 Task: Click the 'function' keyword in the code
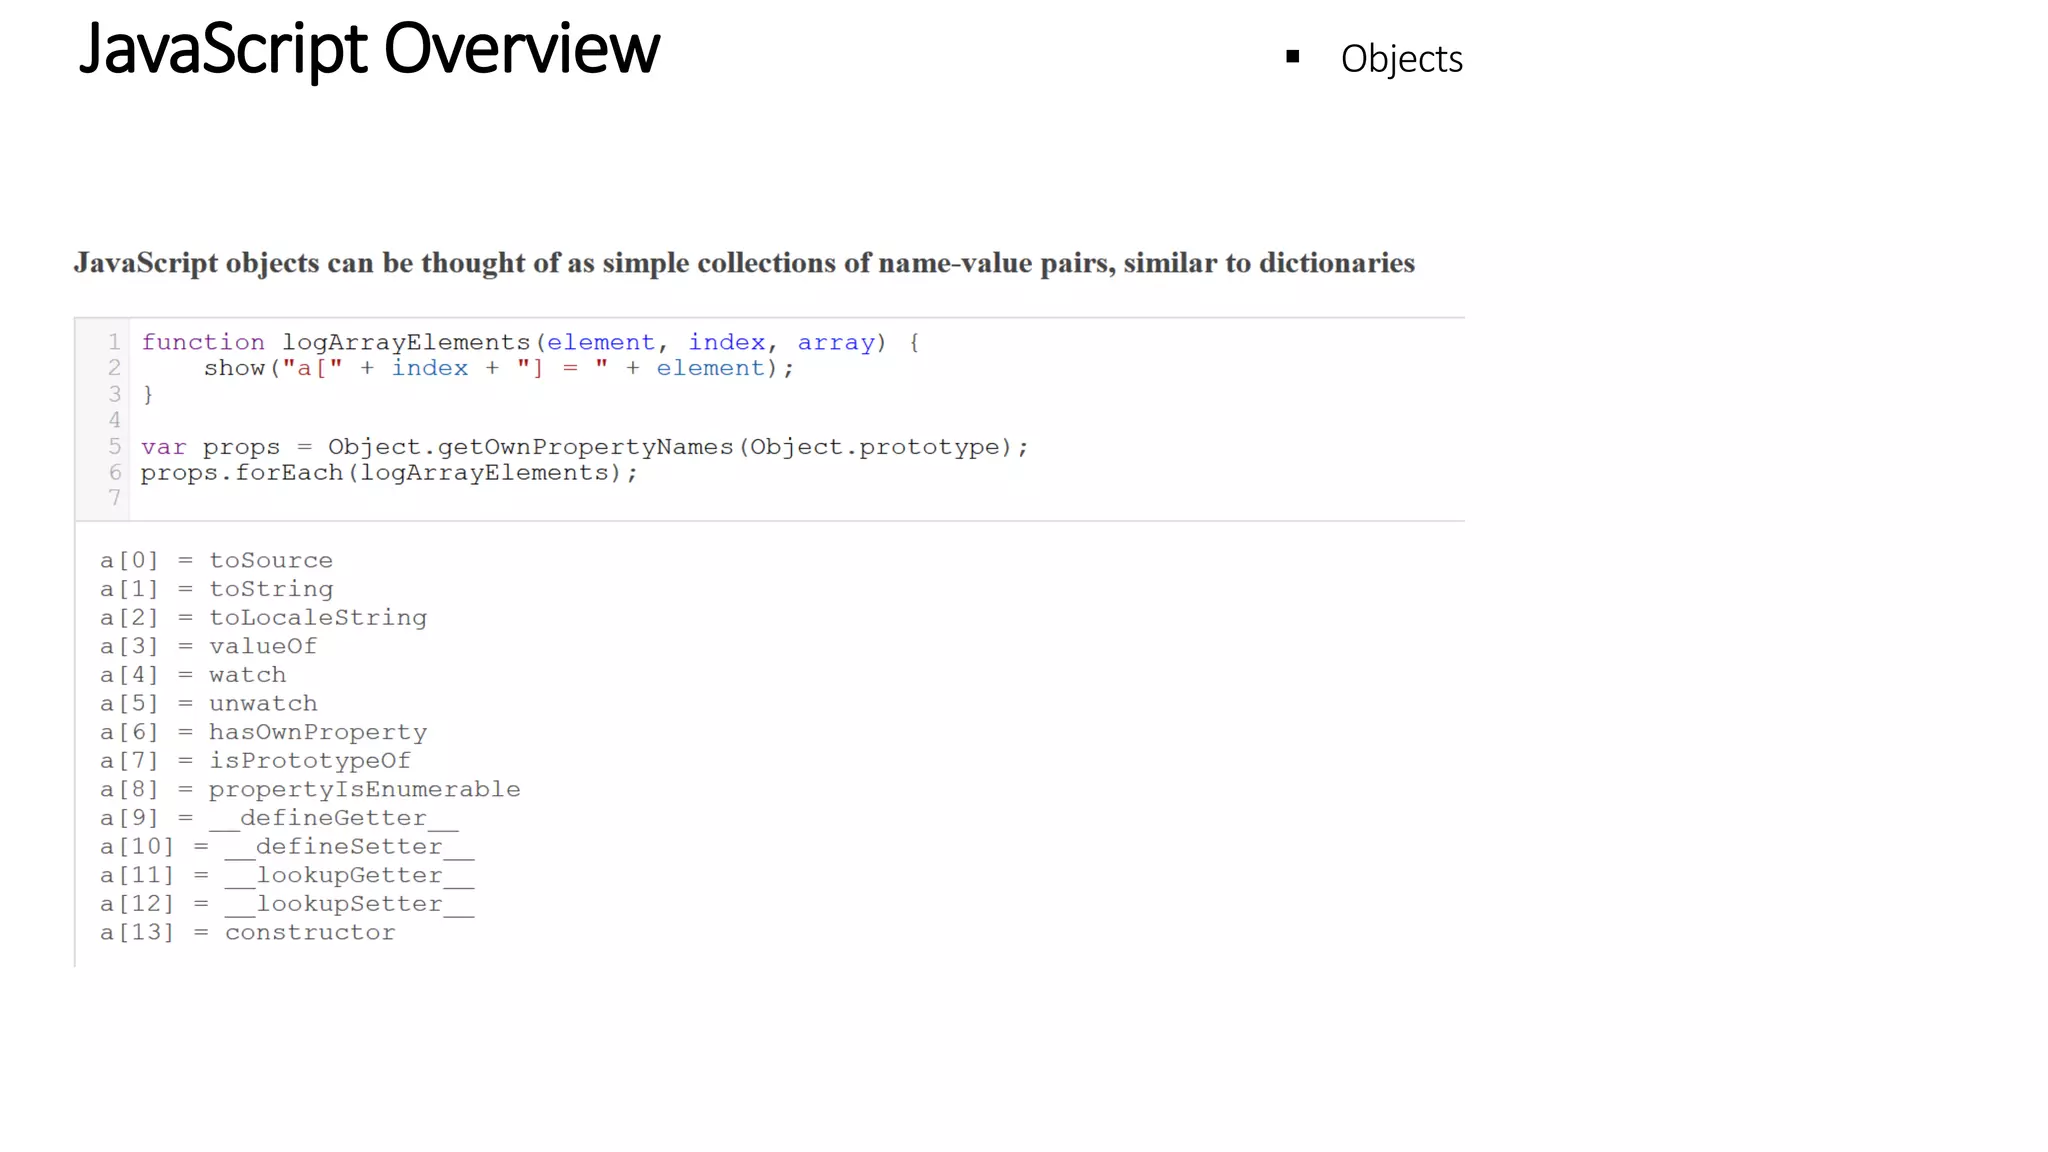[x=203, y=342]
